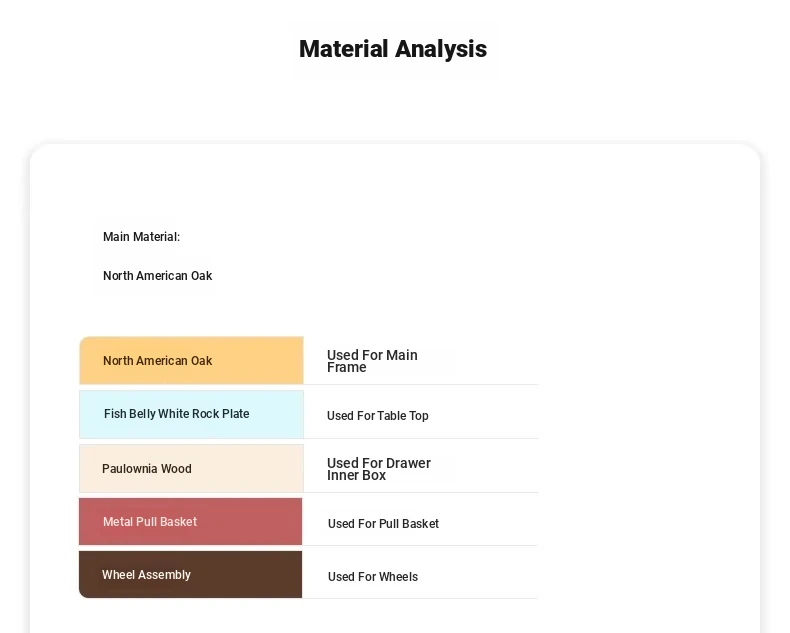790x633 pixels.
Task: Click the Used For Pull Basket description
Action: point(383,524)
